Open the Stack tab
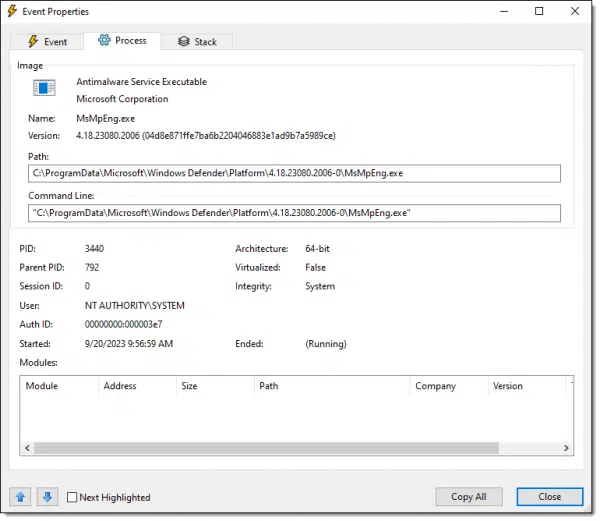The width and height of the screenshot is (600, 521). (x=197, y=41)
